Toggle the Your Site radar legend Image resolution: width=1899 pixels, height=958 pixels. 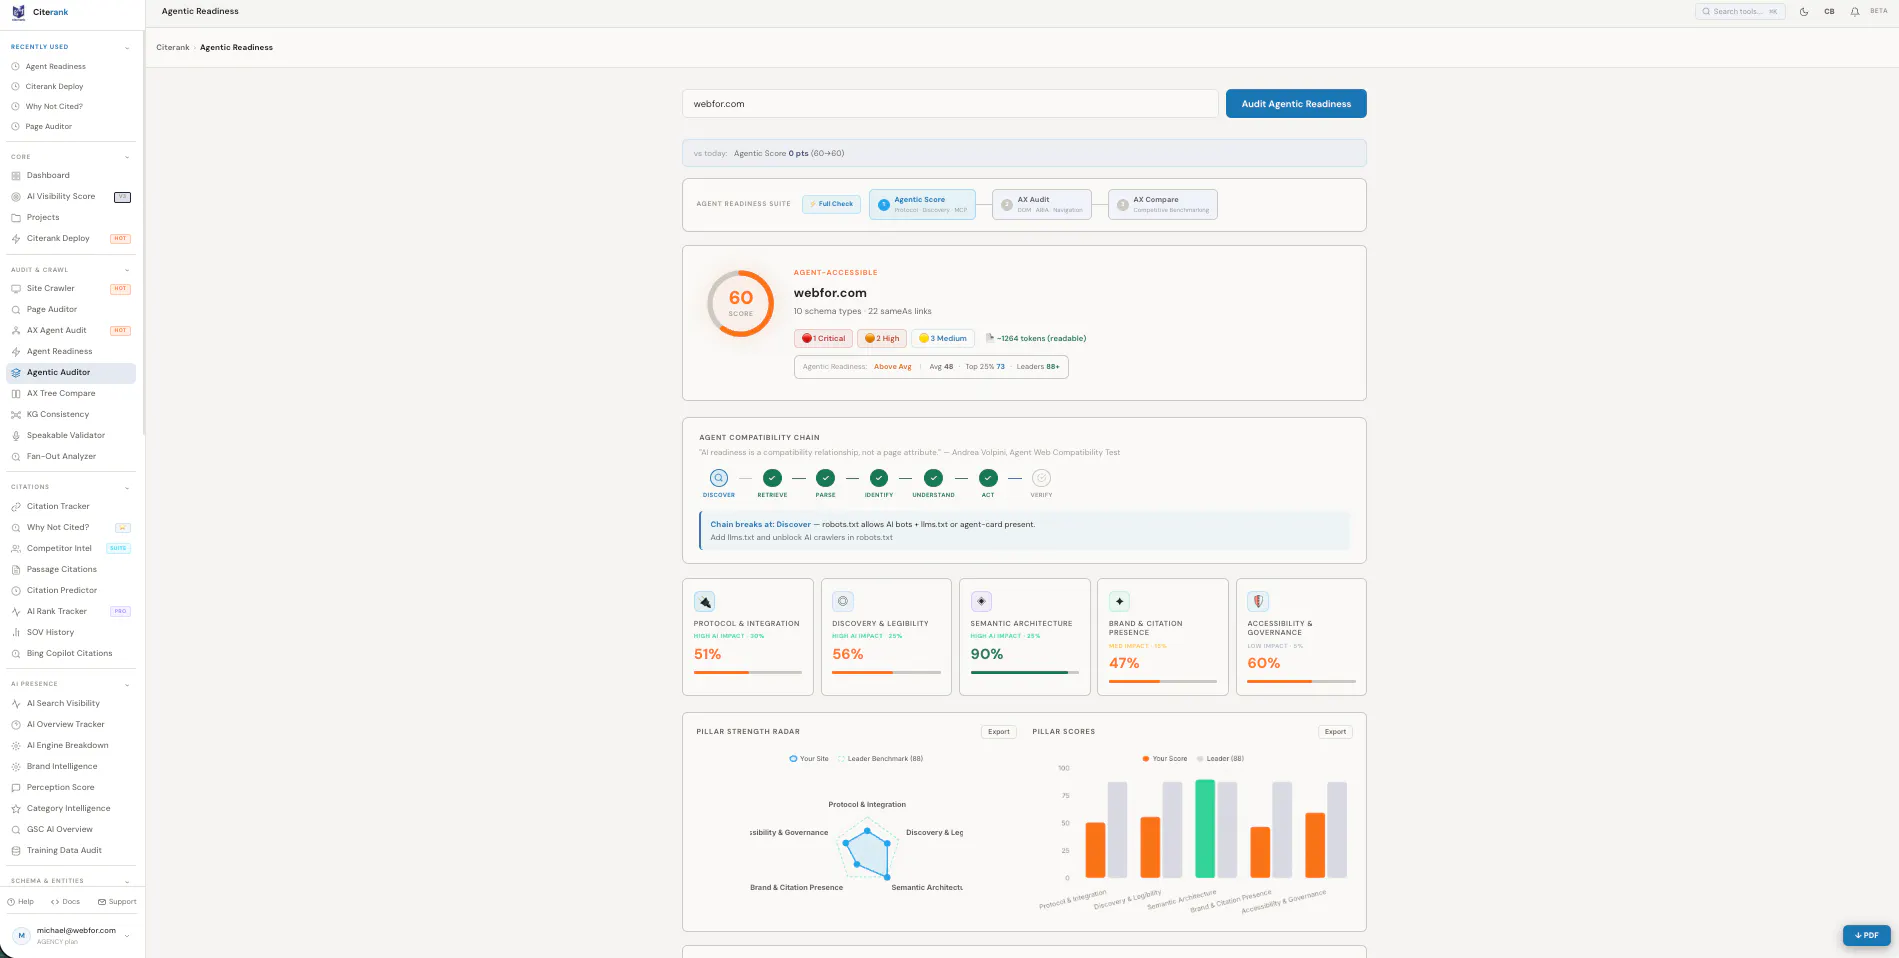(x=809, y=759)
